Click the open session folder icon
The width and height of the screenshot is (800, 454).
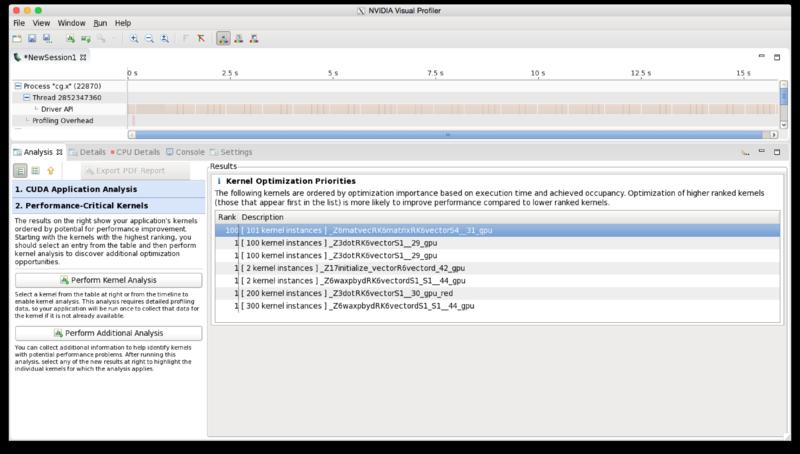tap(17, 39)
